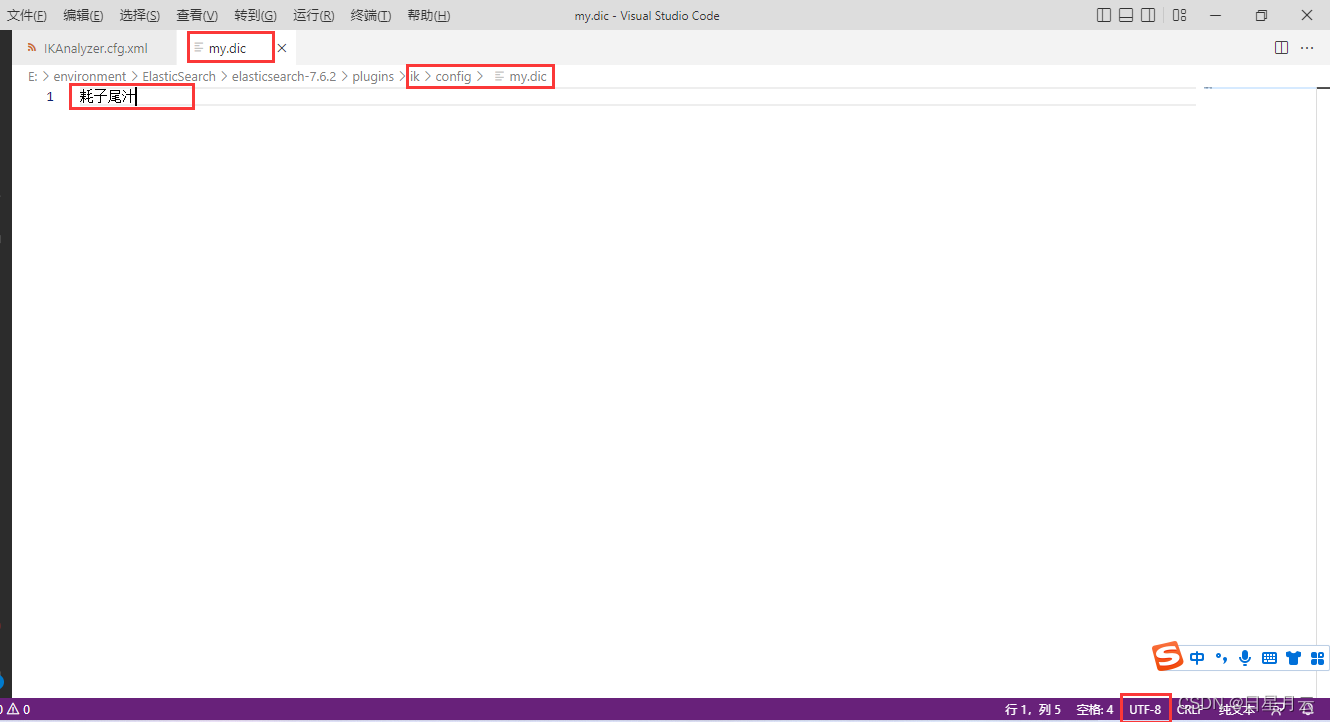Expand the elasticsearch-7.6.2 breadcrumb
This screenshot has width=1330, height=722.
(284, 76)
